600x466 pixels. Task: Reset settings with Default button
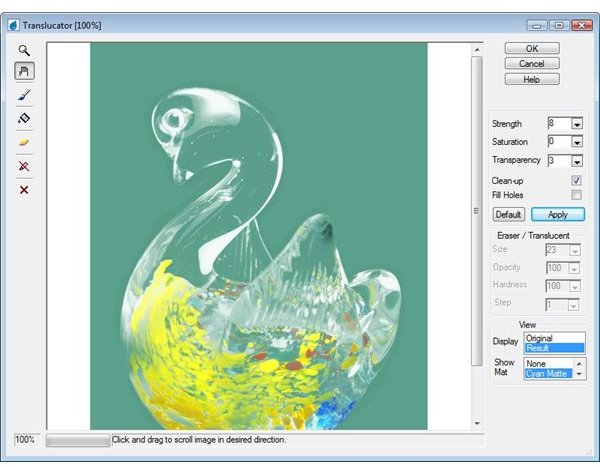[508, 215]
